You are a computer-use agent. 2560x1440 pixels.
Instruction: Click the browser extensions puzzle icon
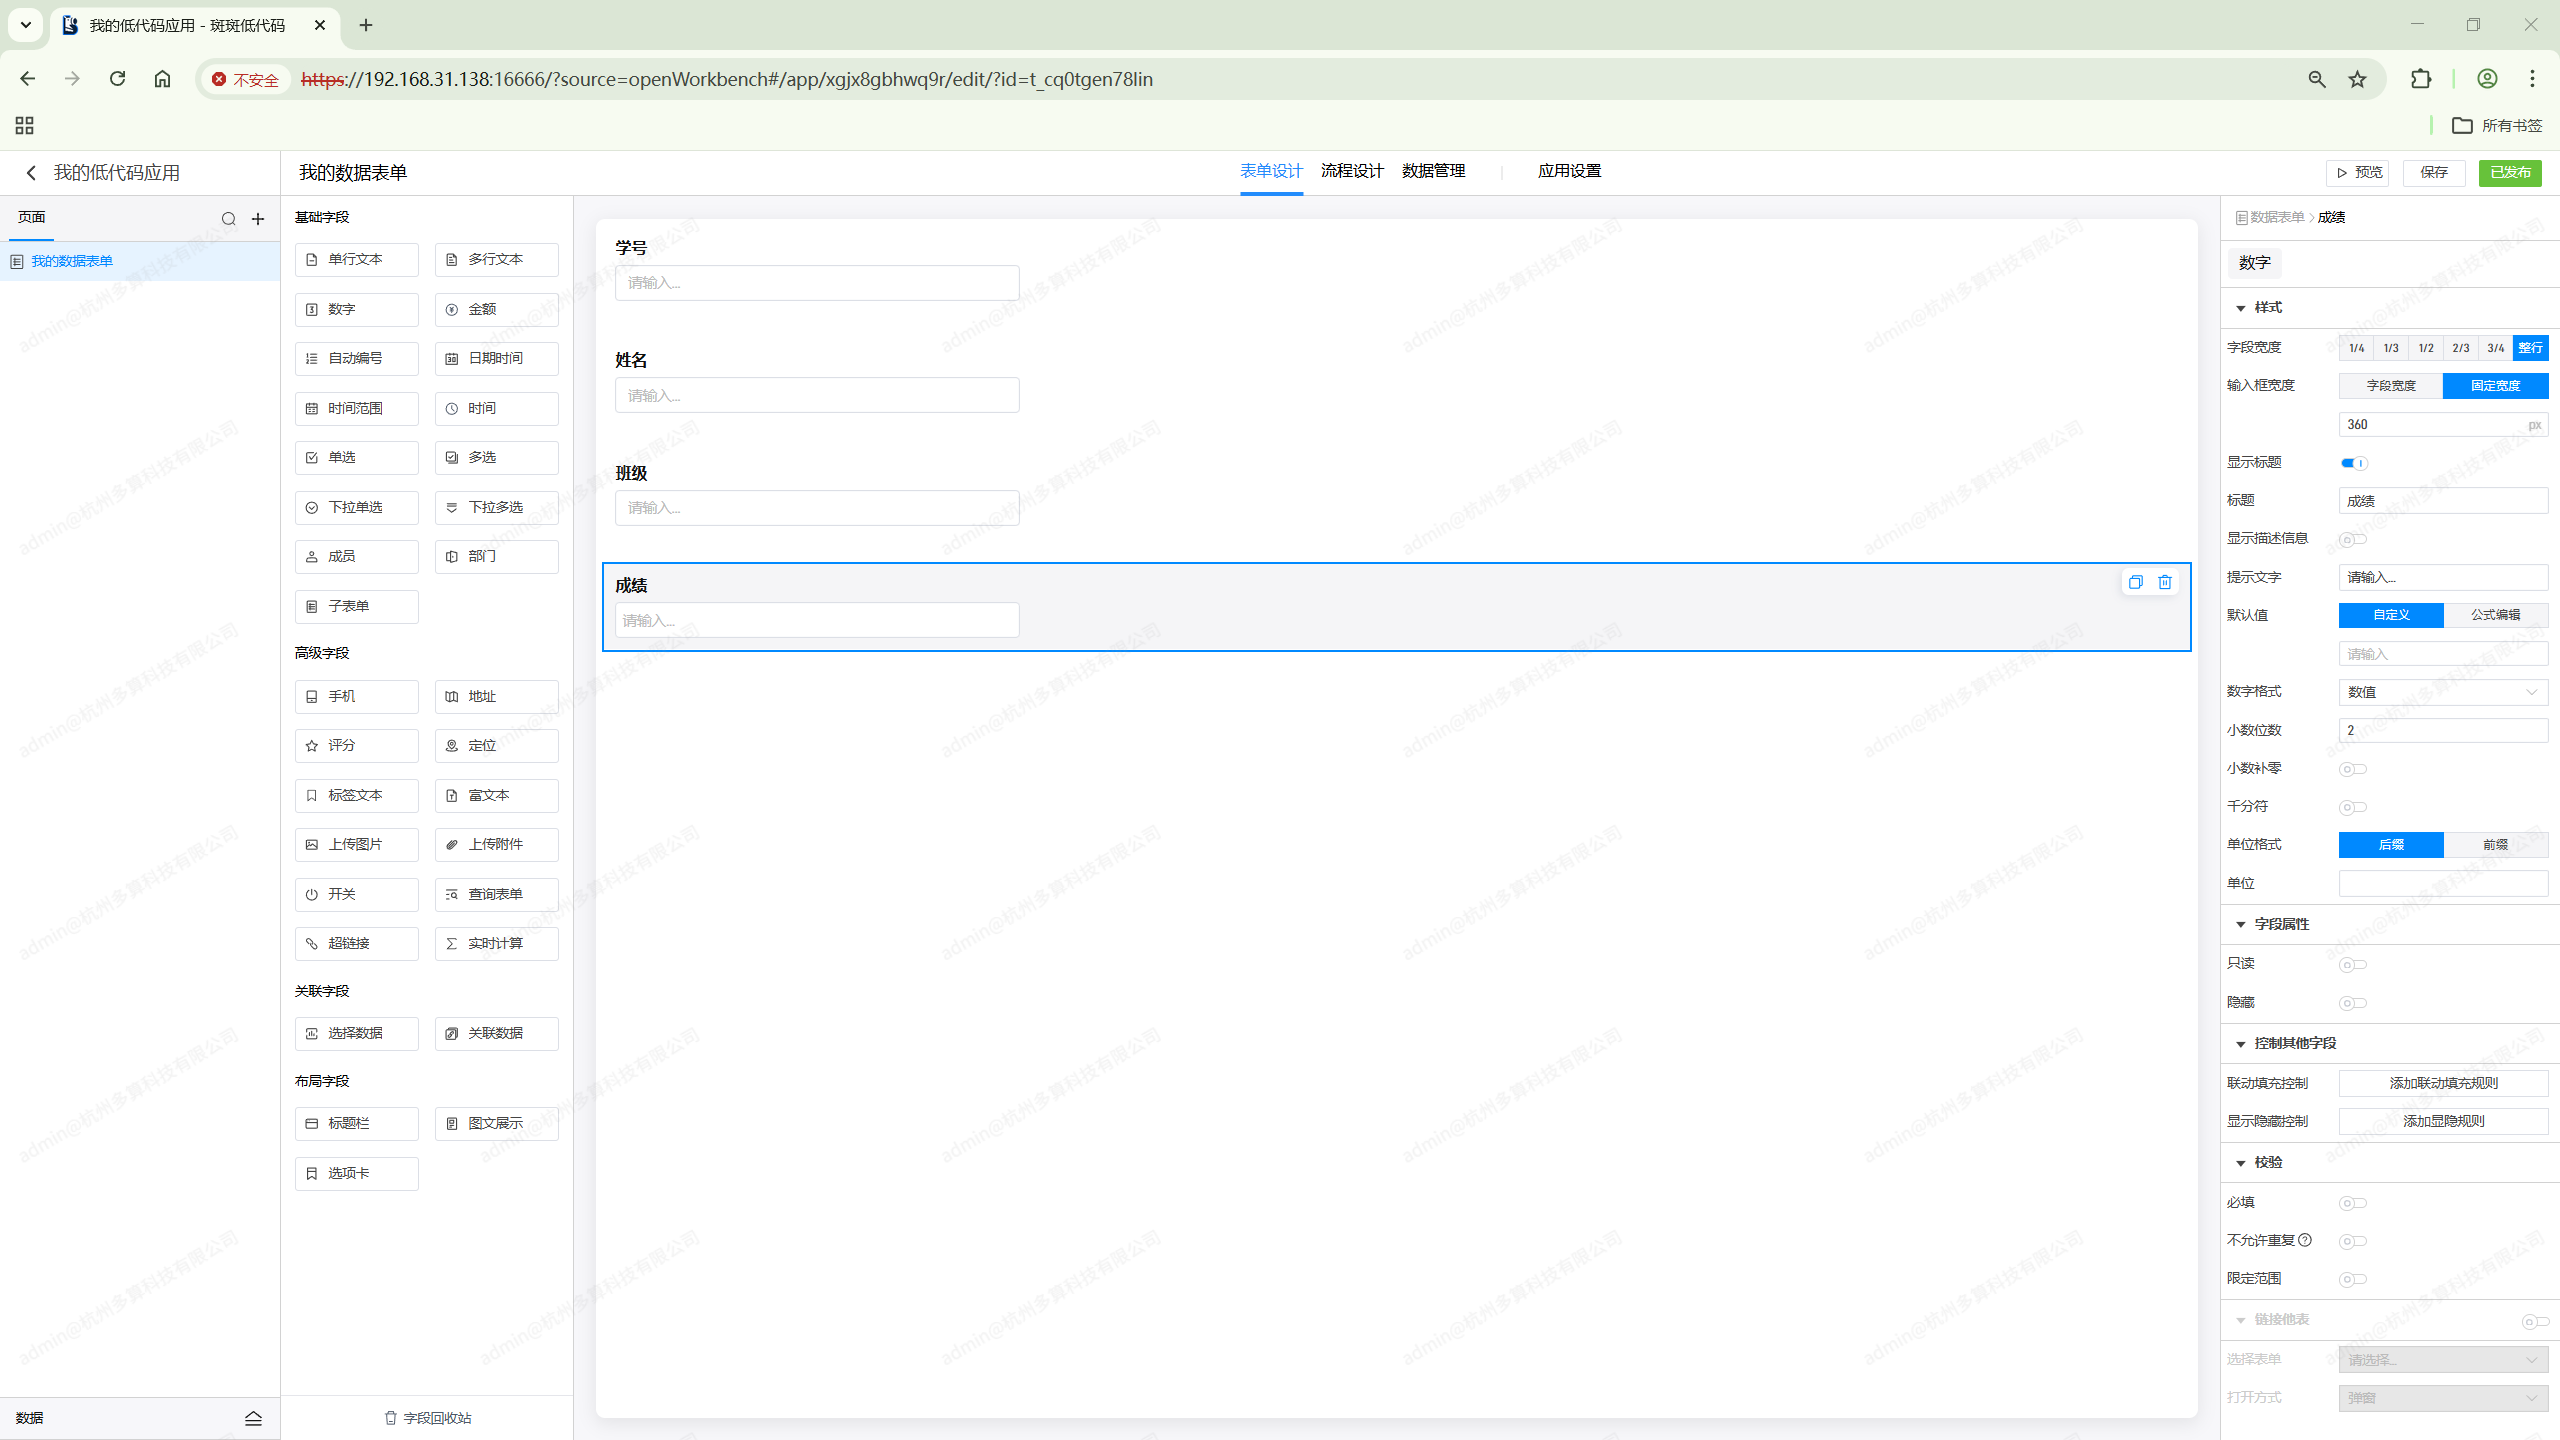pos(2421,79)
